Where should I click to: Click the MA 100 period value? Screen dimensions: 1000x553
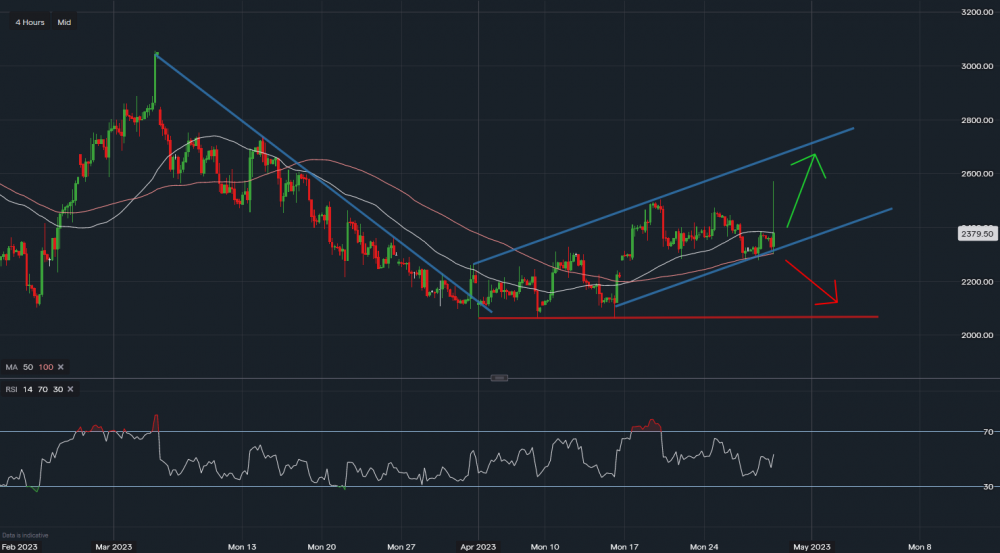(x=48, y=367)
